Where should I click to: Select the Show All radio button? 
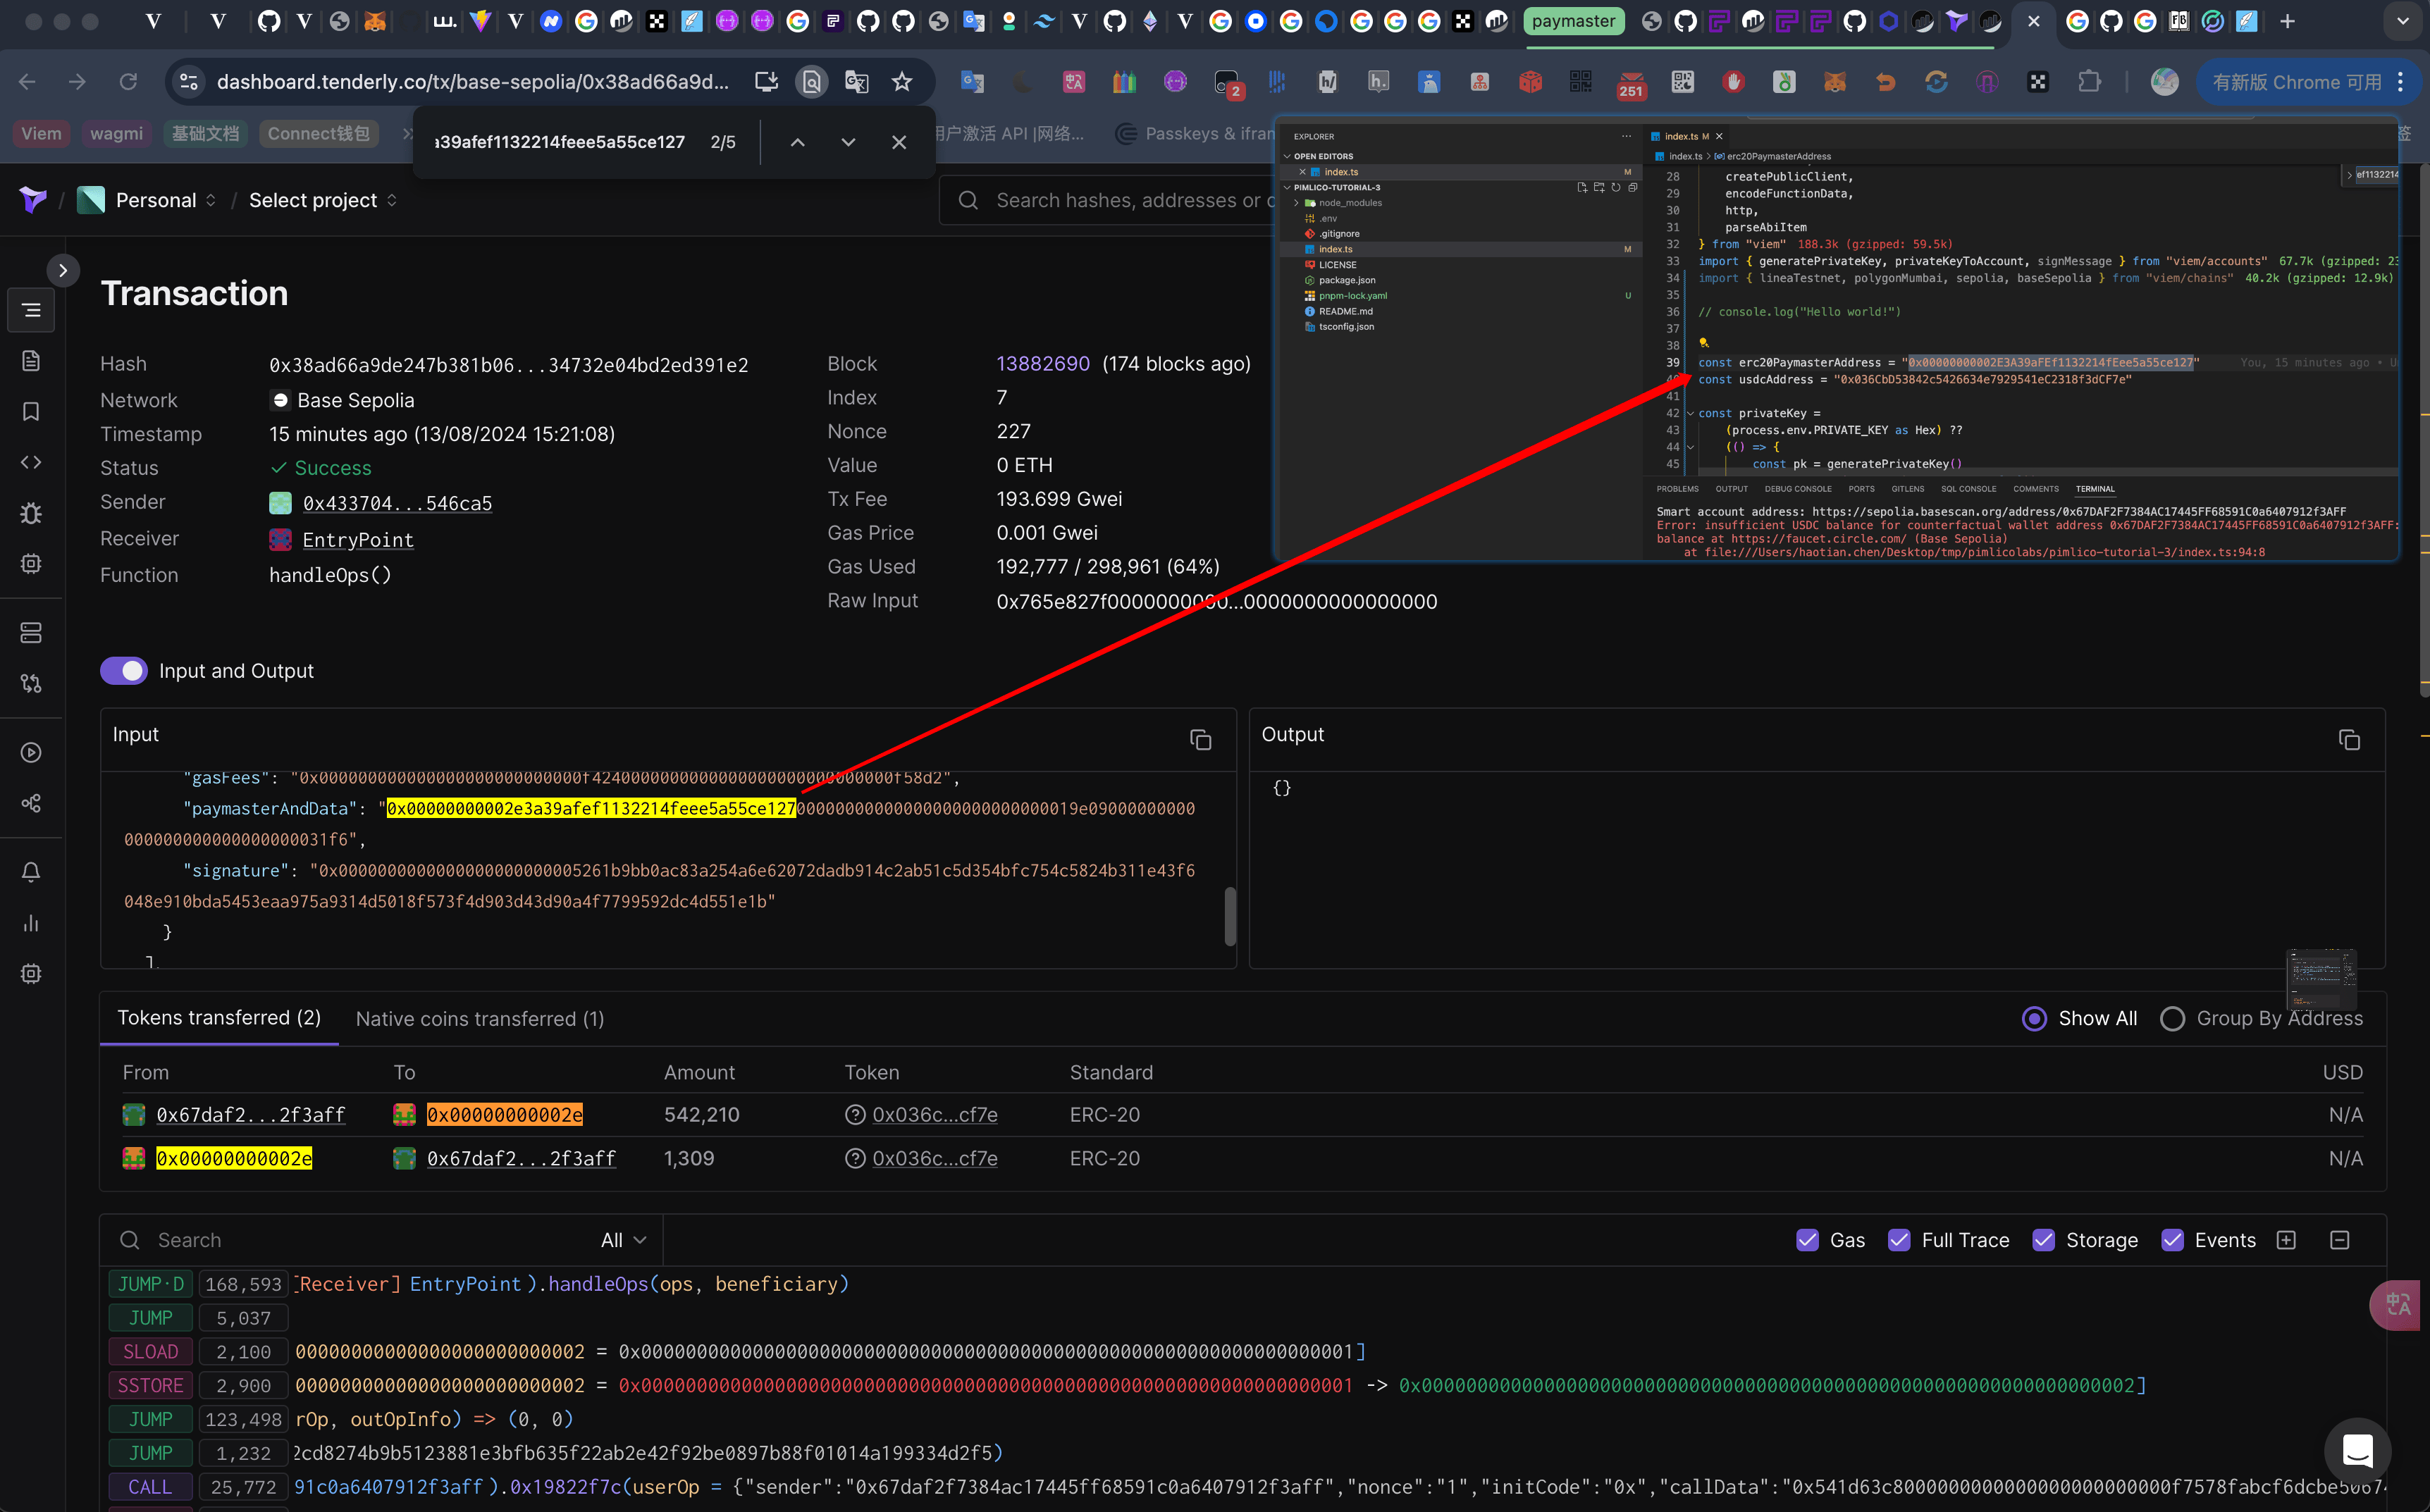point(2034,1018)
